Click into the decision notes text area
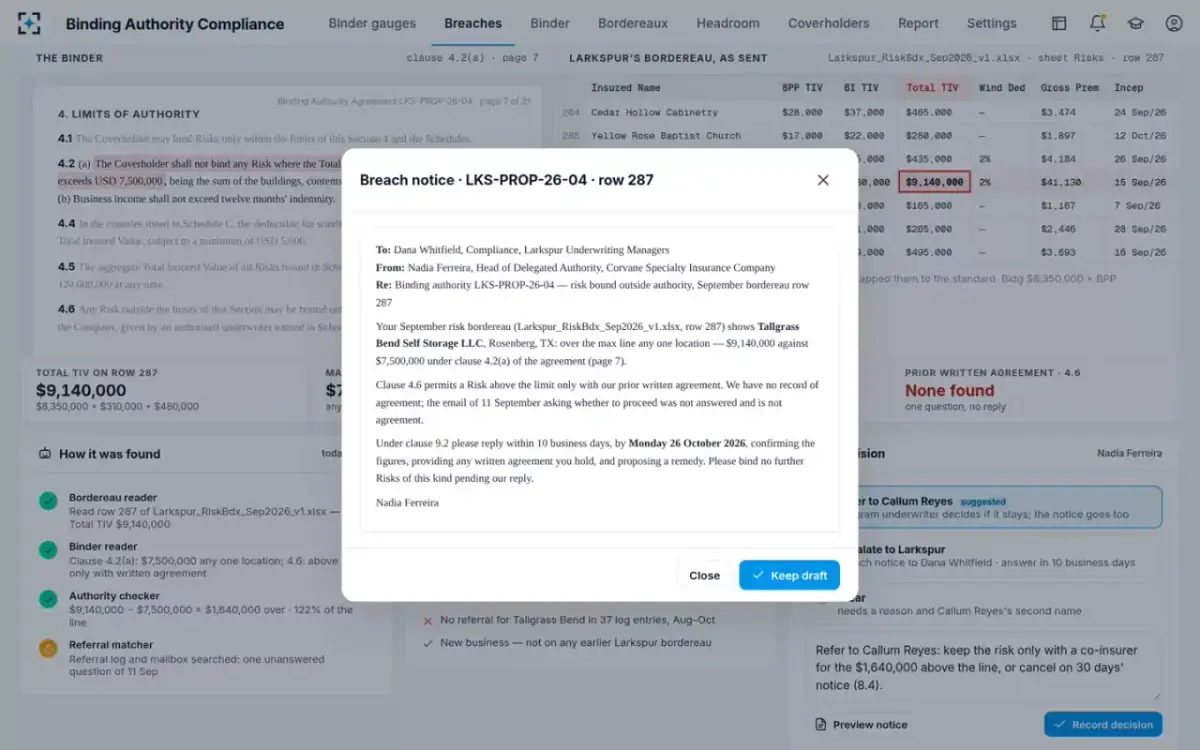Image resolution: width=1200 pixels, height=750 pixels. [x=985, y=666]
